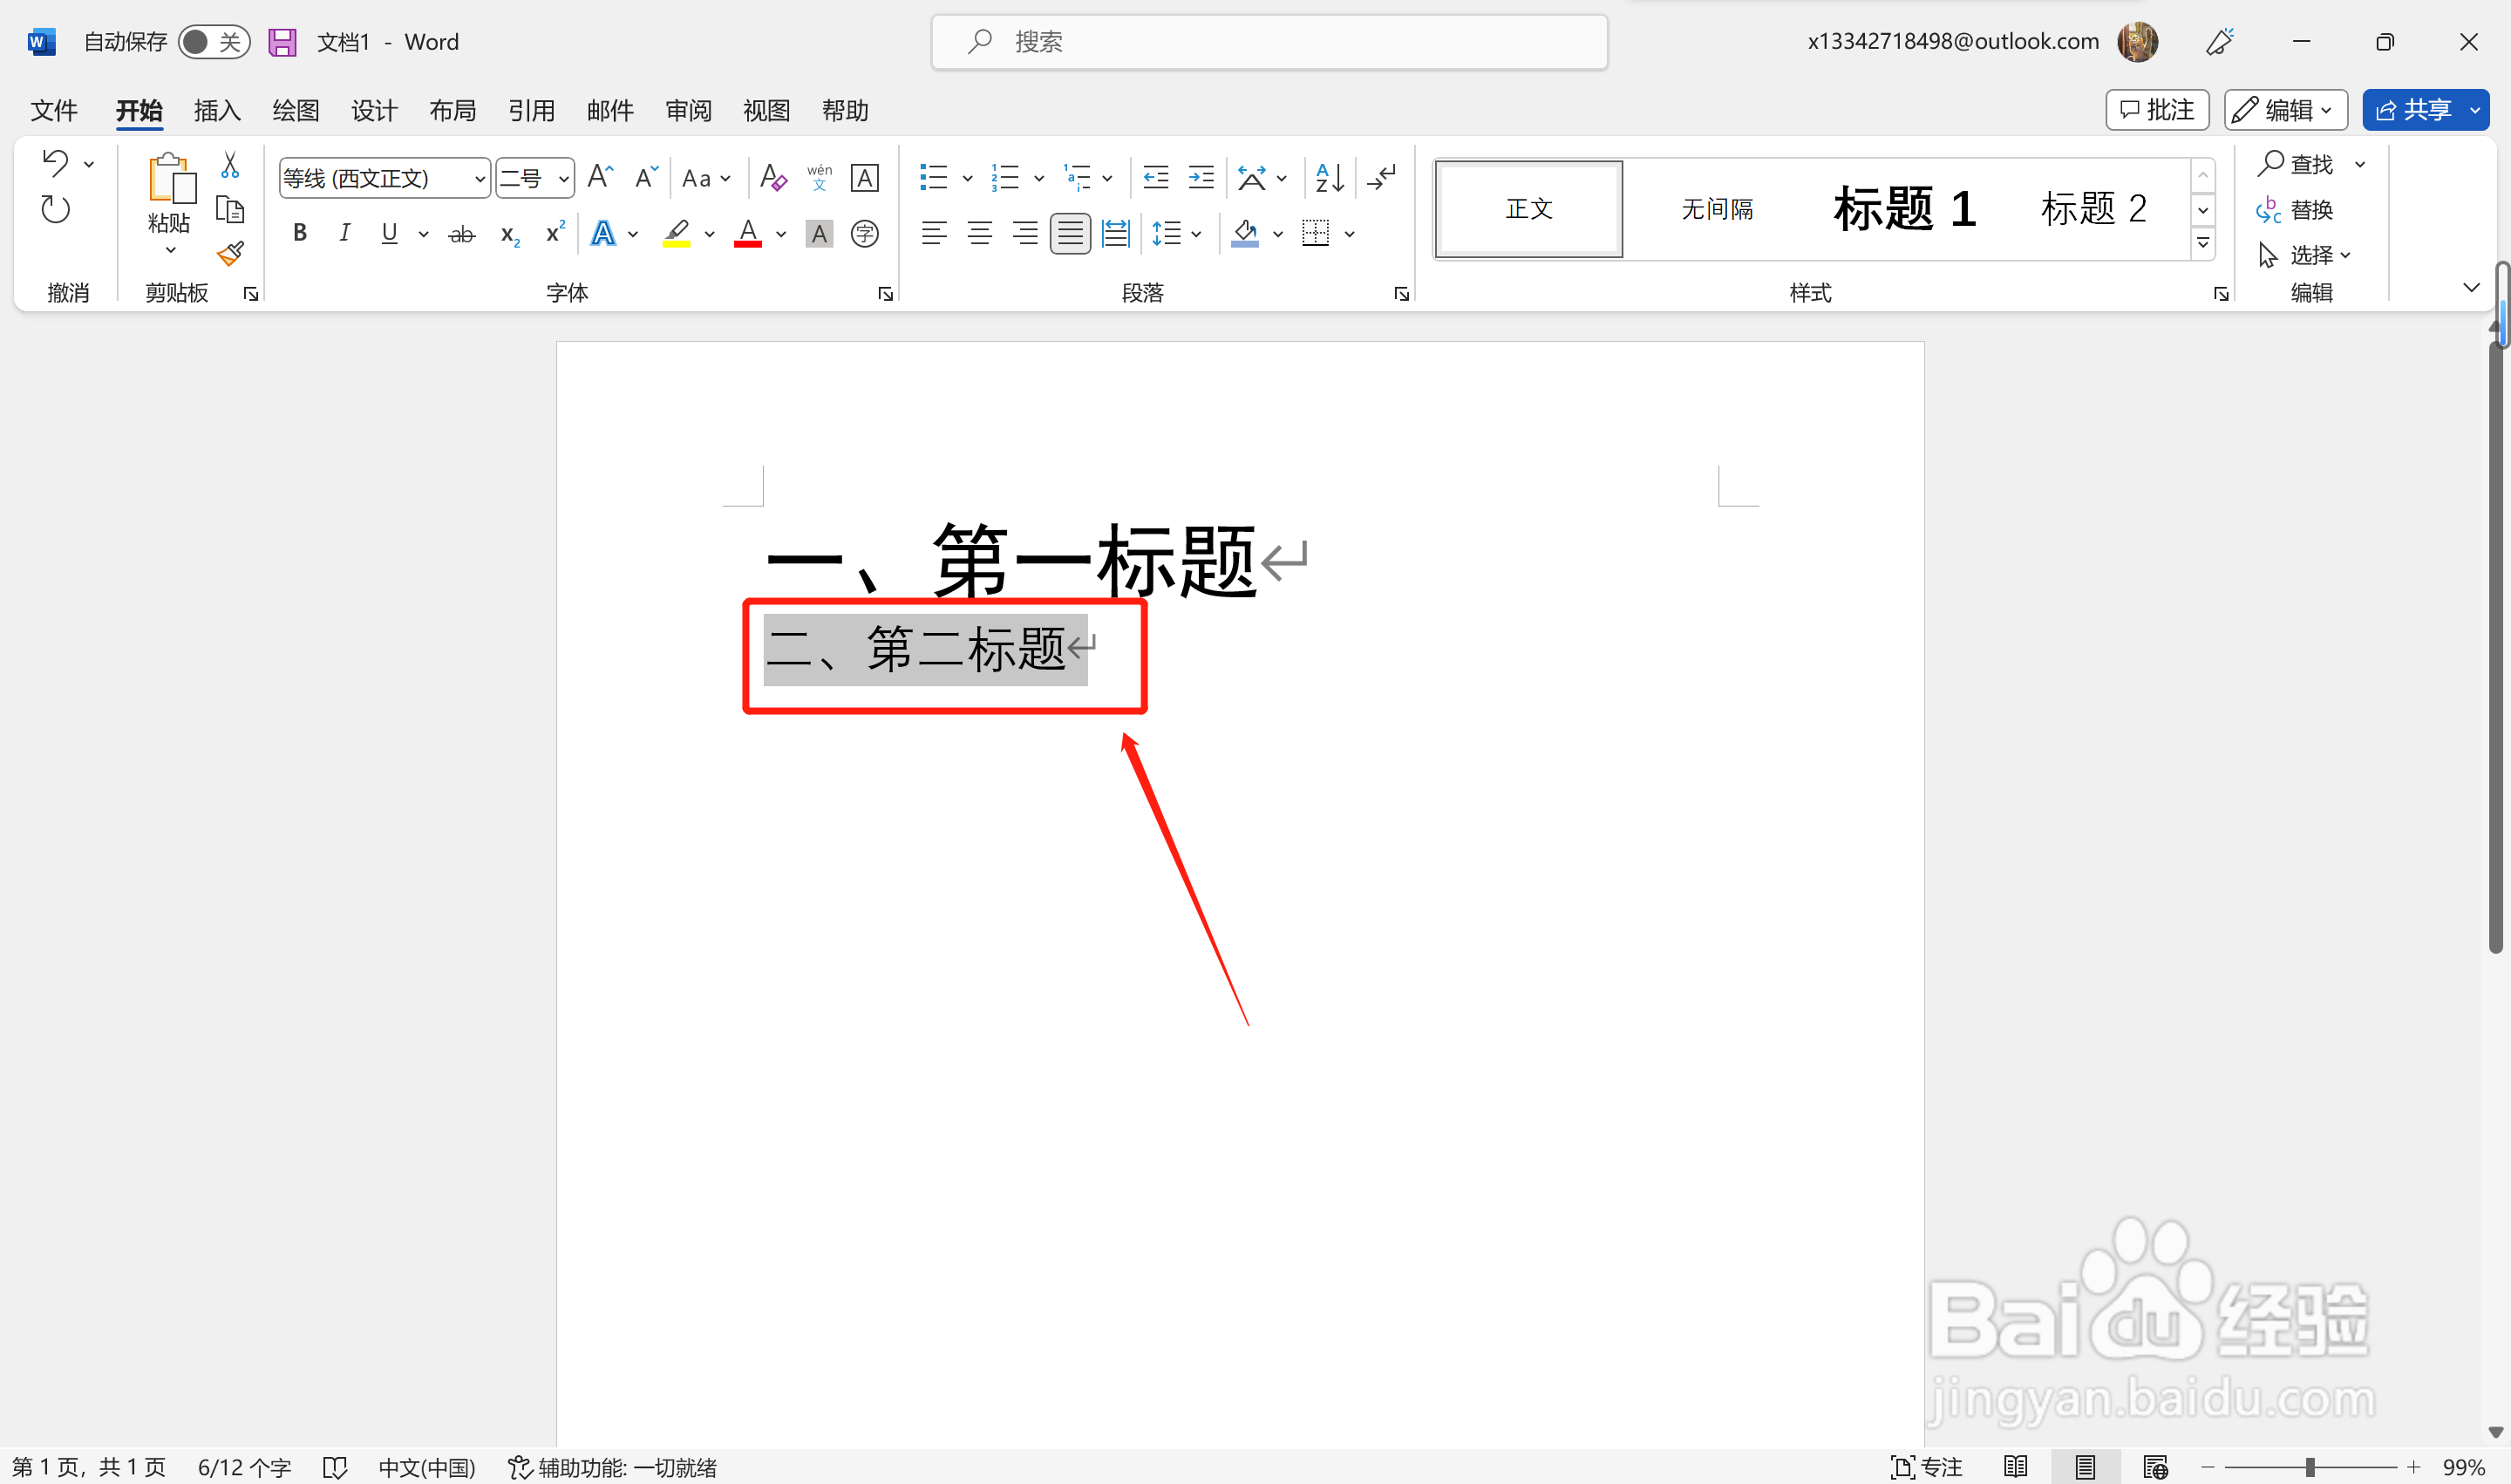Apply subscript formatting
This screenshot has width=2511, height=1484.
[509, 234]
